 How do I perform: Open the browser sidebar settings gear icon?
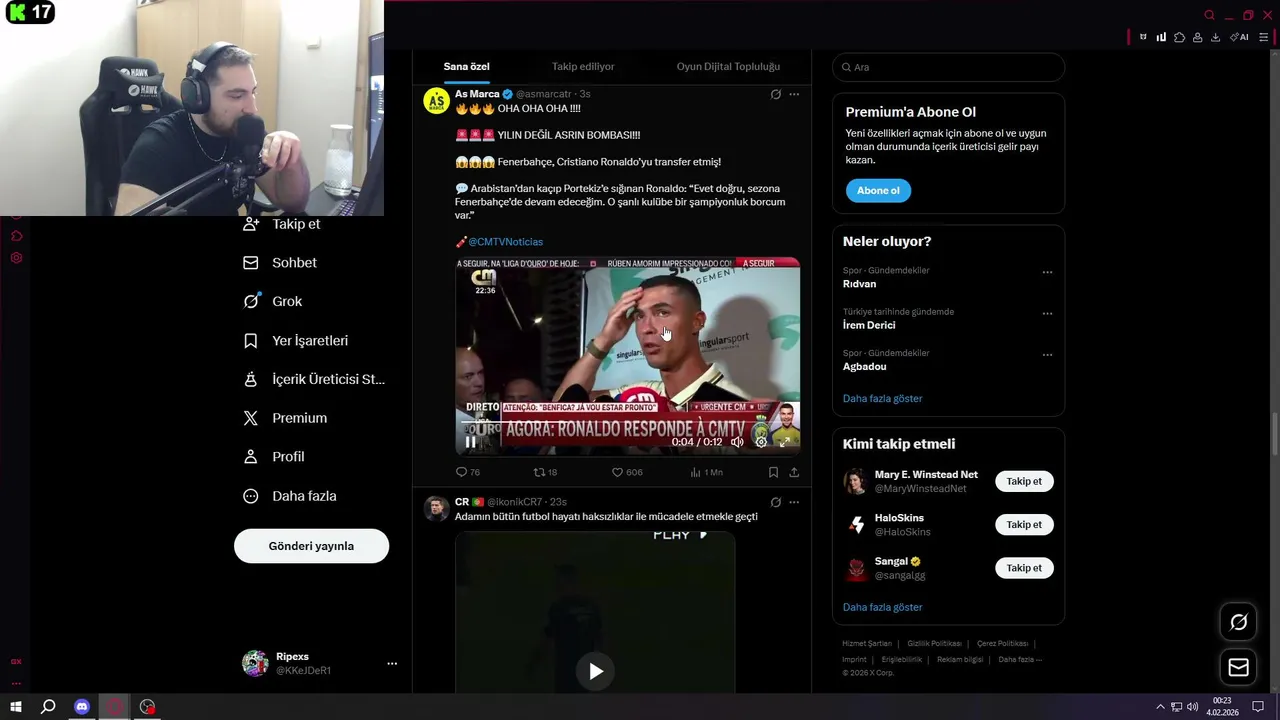(x=16, y=258)
